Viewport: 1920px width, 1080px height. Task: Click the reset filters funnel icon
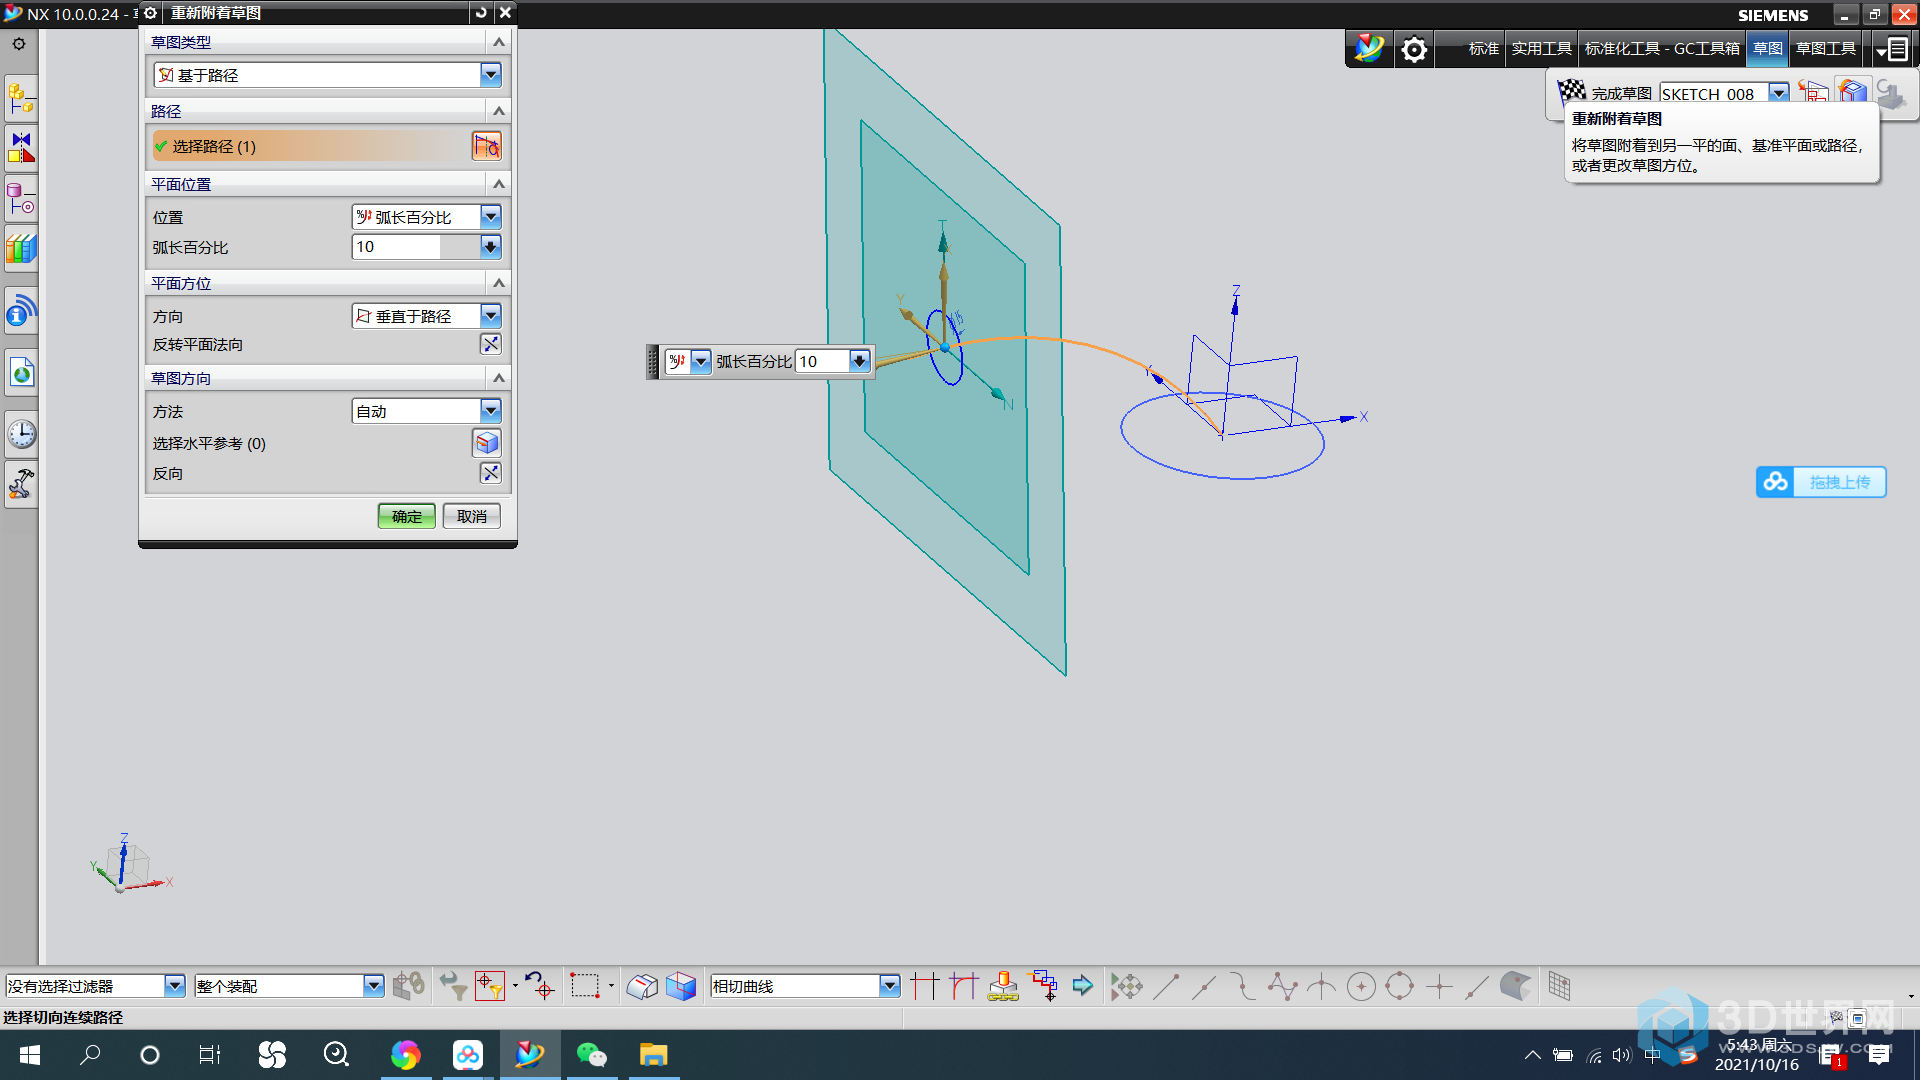coord(452,986)
